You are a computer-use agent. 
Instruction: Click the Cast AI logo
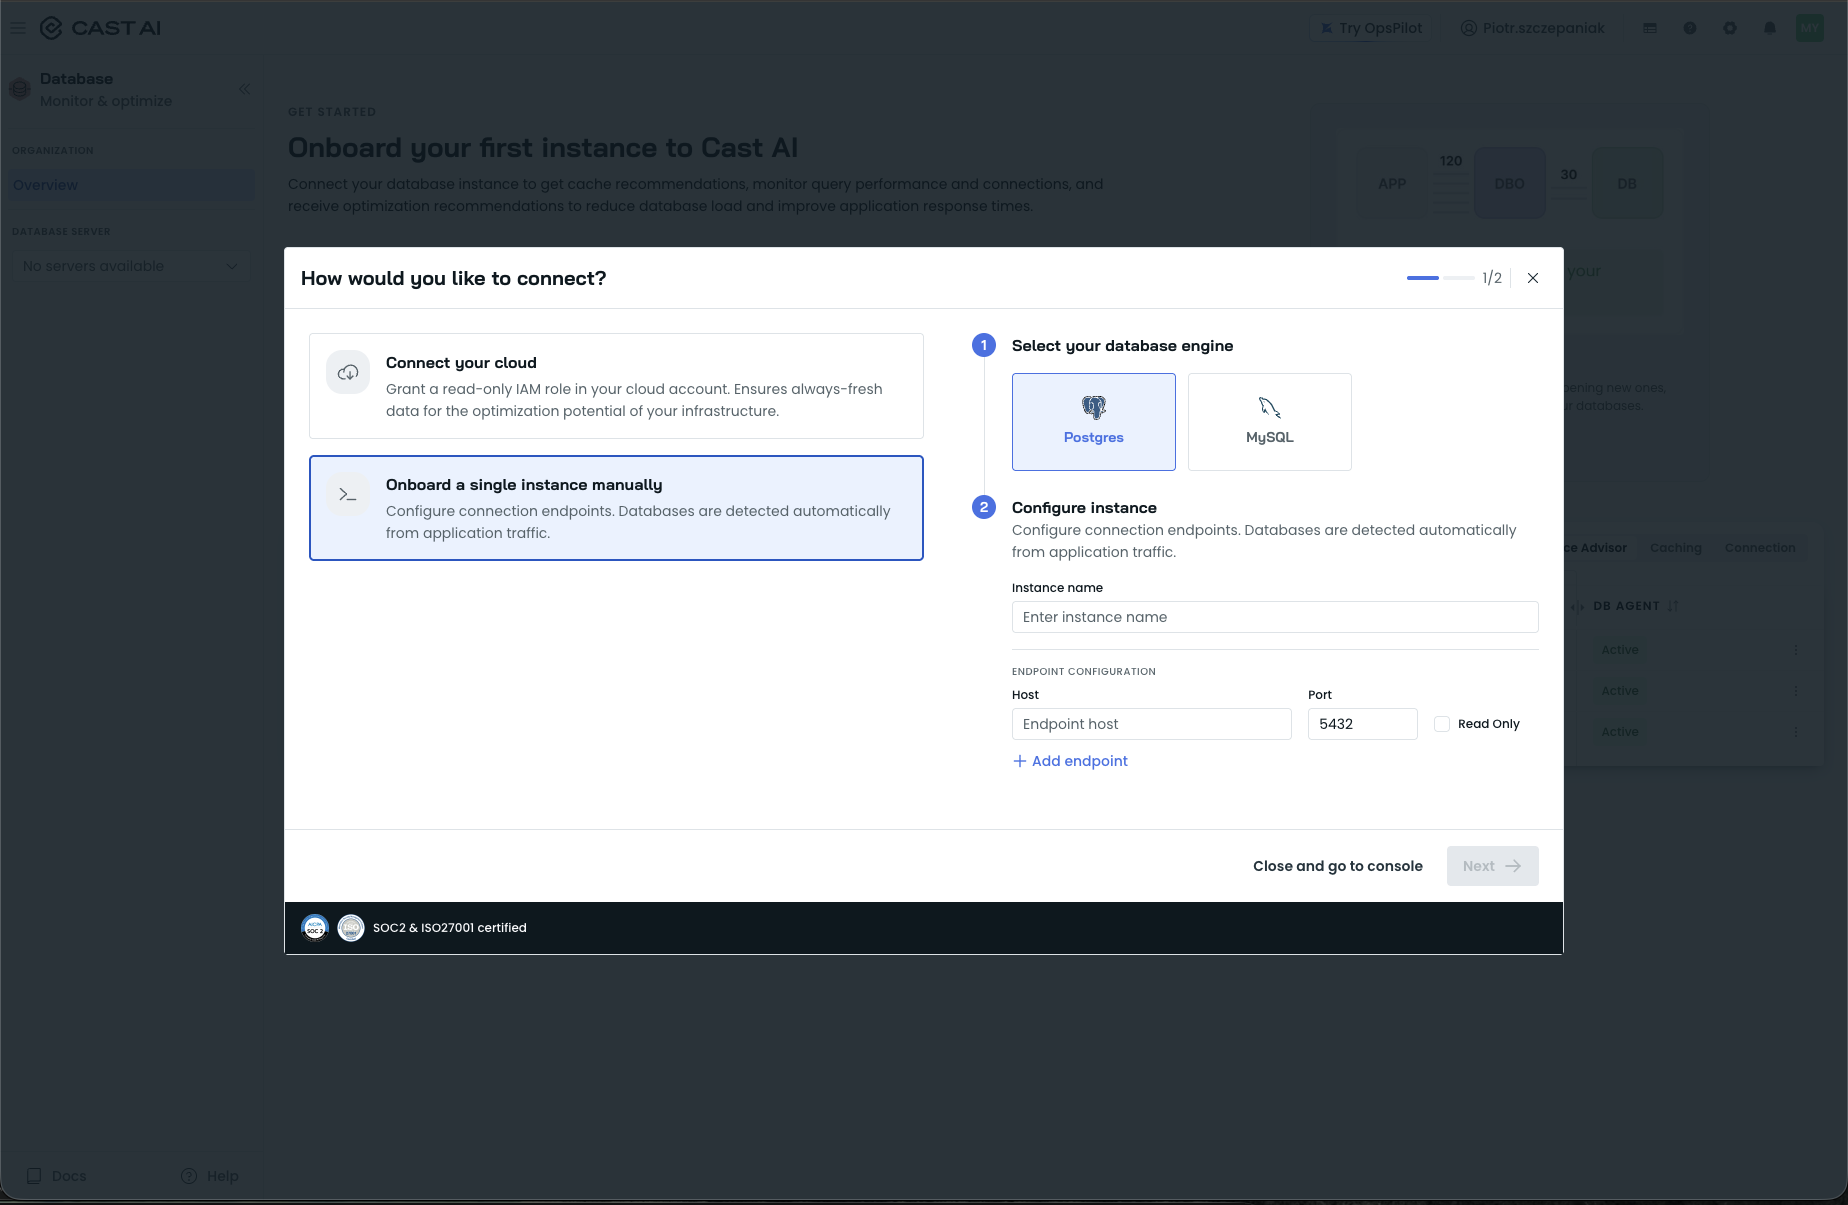pos(100,28)
